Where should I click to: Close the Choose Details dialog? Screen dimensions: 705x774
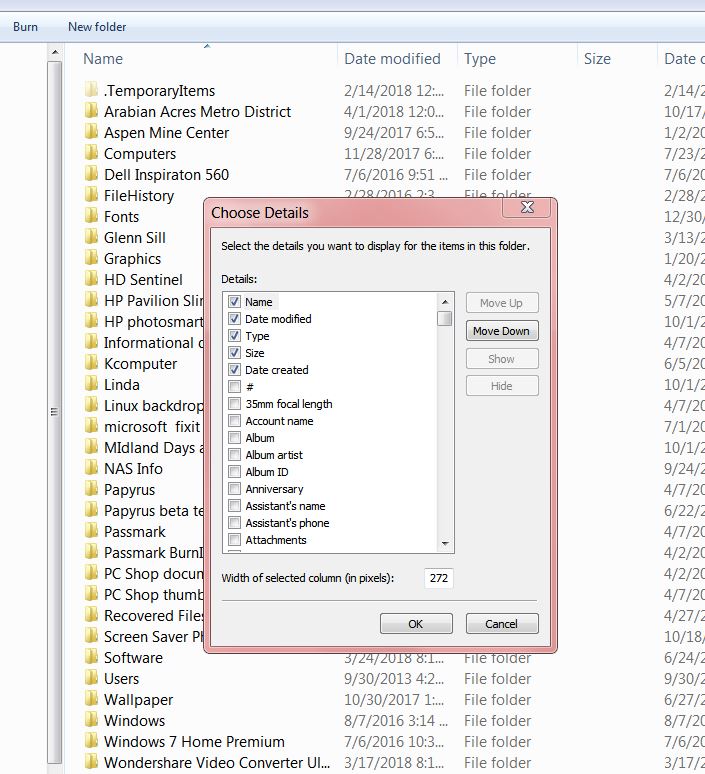tap(527, 207)
